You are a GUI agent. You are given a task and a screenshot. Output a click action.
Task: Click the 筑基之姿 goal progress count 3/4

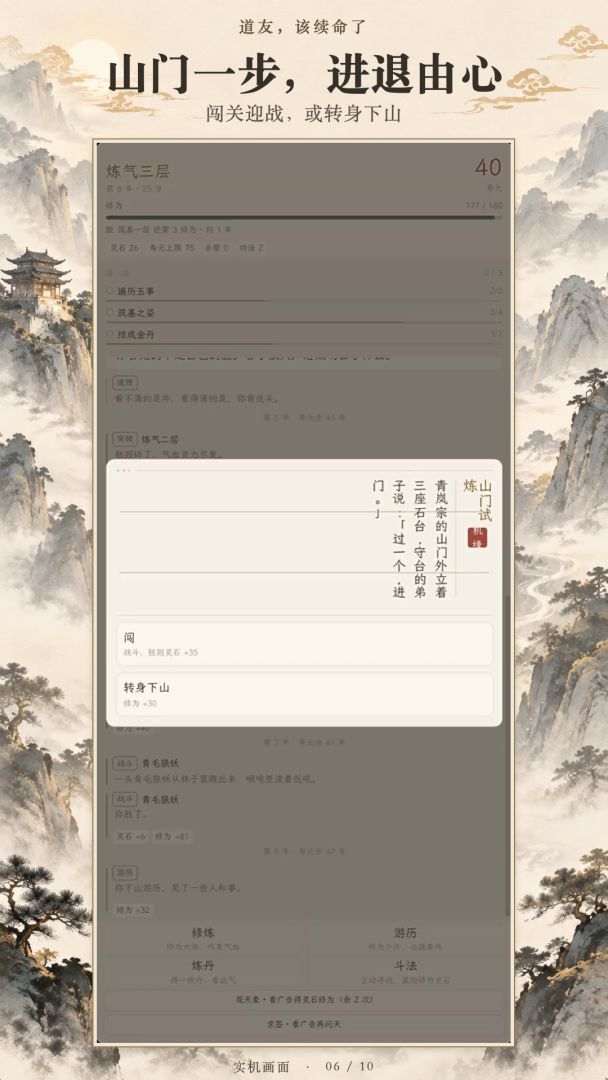pos(496,313)
